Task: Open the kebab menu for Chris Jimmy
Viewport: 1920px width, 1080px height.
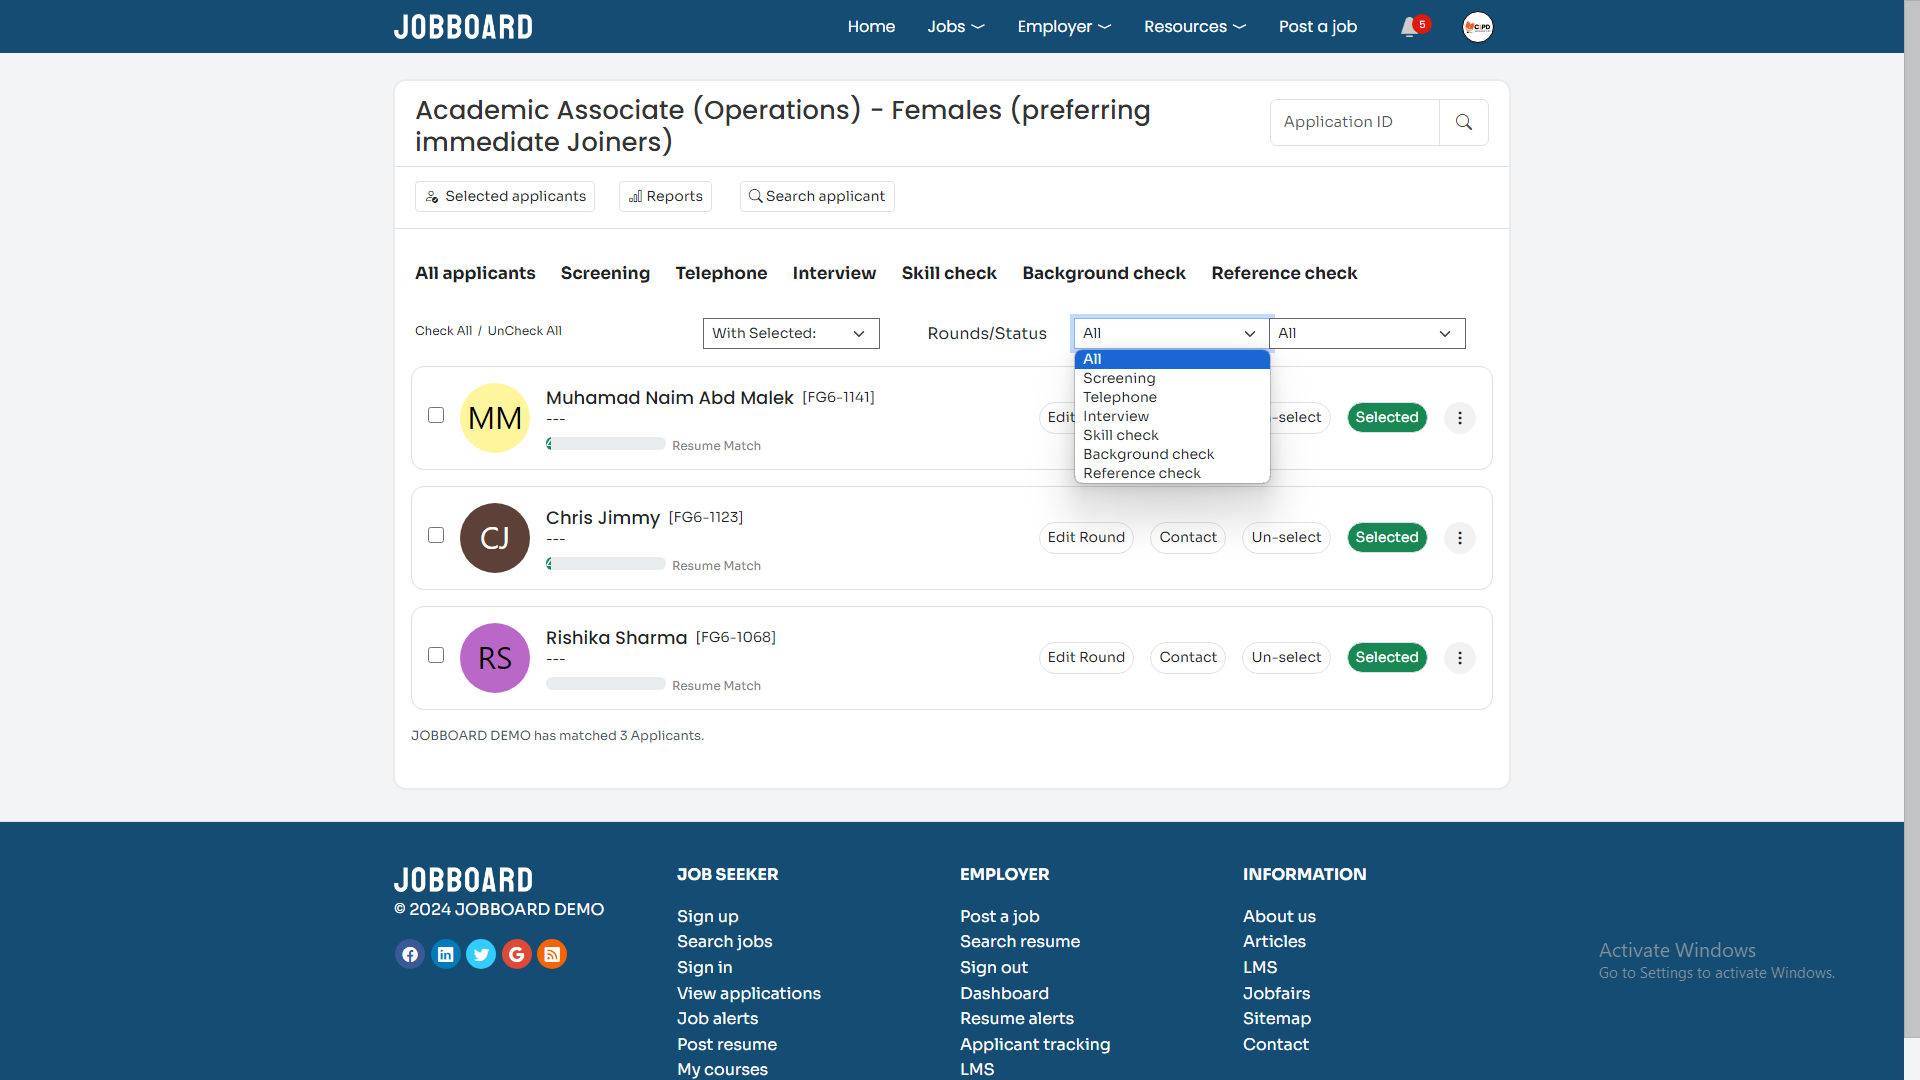Action: point(1459,538)
